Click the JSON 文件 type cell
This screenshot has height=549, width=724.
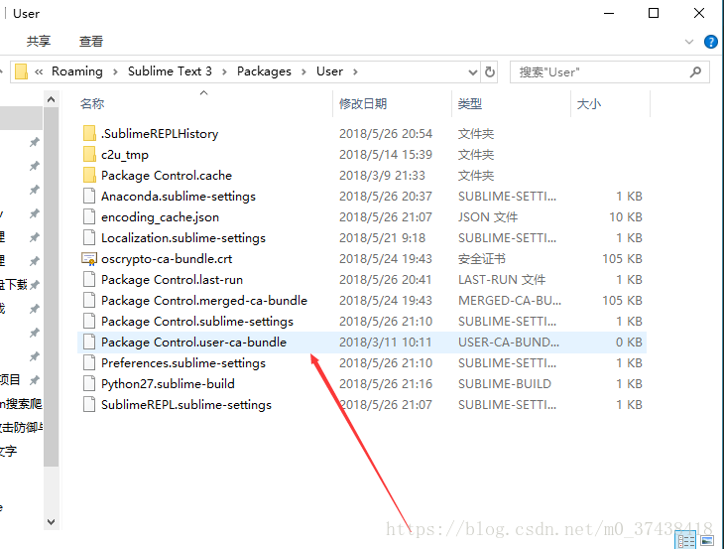(488, 217)
